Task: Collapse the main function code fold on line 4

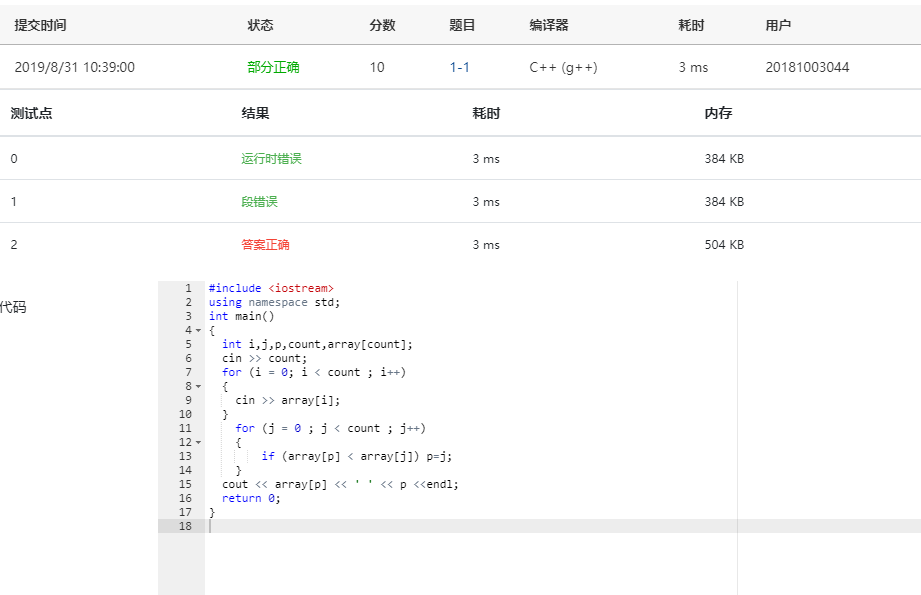Action: tap(197, 329)
